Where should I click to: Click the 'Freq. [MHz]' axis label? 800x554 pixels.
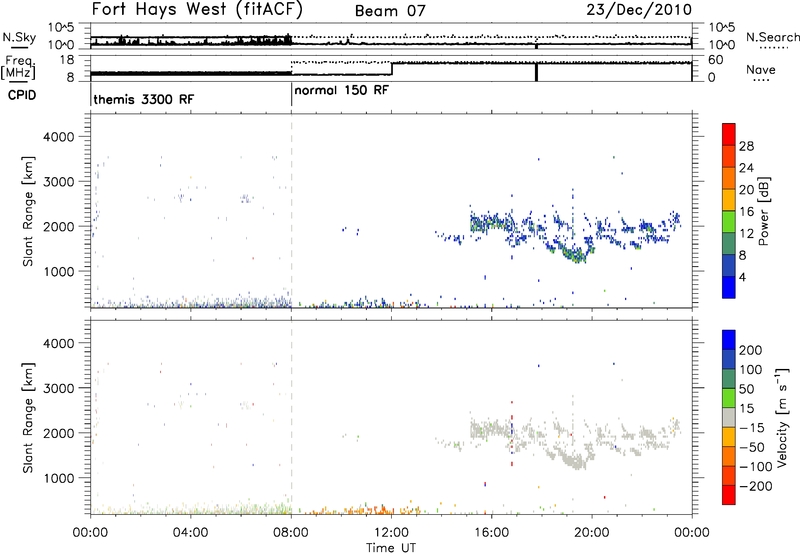(x=19, y=67)
